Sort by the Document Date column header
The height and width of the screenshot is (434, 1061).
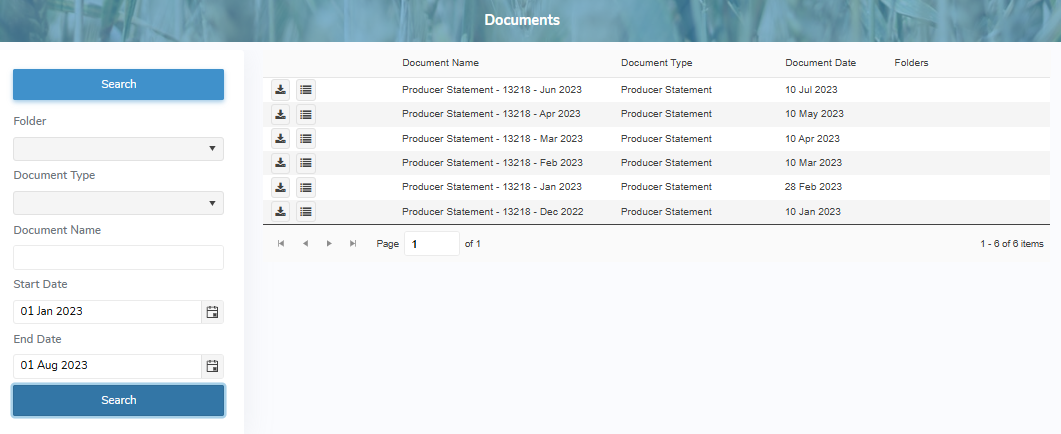[x=820, y=63]
